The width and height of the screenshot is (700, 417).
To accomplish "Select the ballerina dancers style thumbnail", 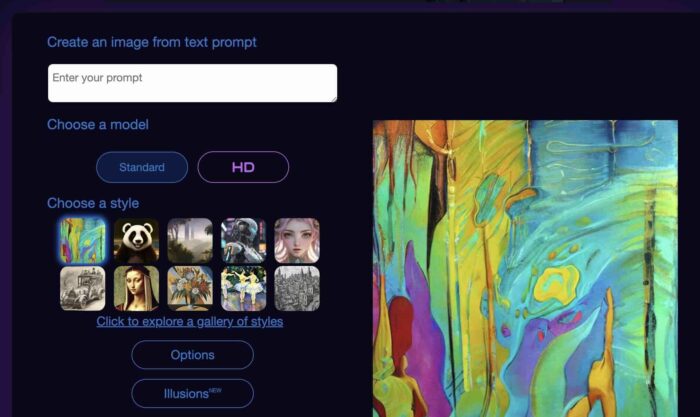I will tap(243, 288).
